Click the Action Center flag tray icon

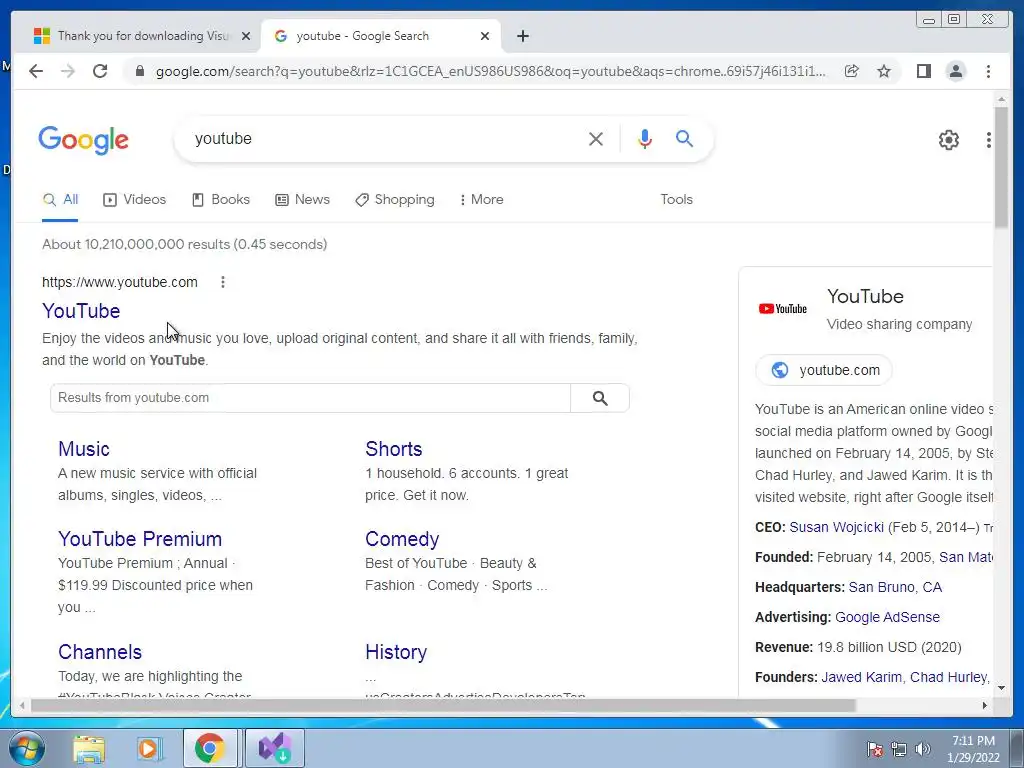tap(875, 749)
